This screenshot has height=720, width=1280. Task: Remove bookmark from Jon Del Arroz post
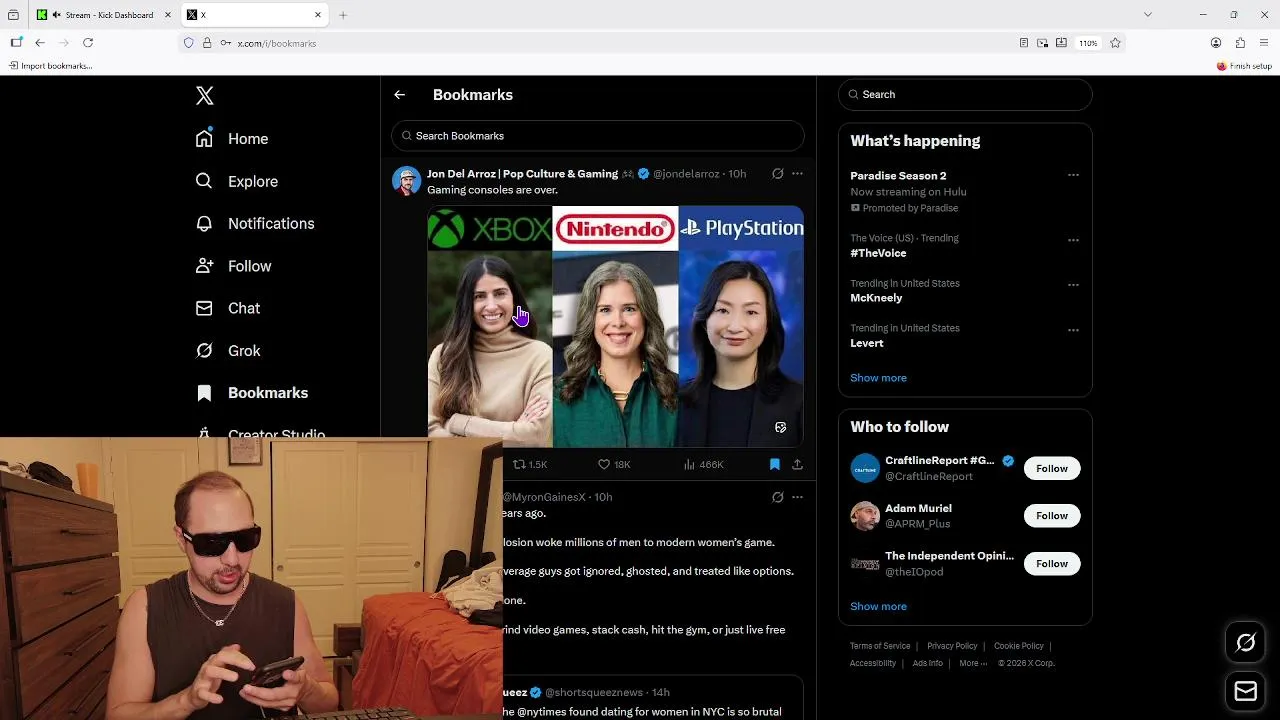point(774,465)
